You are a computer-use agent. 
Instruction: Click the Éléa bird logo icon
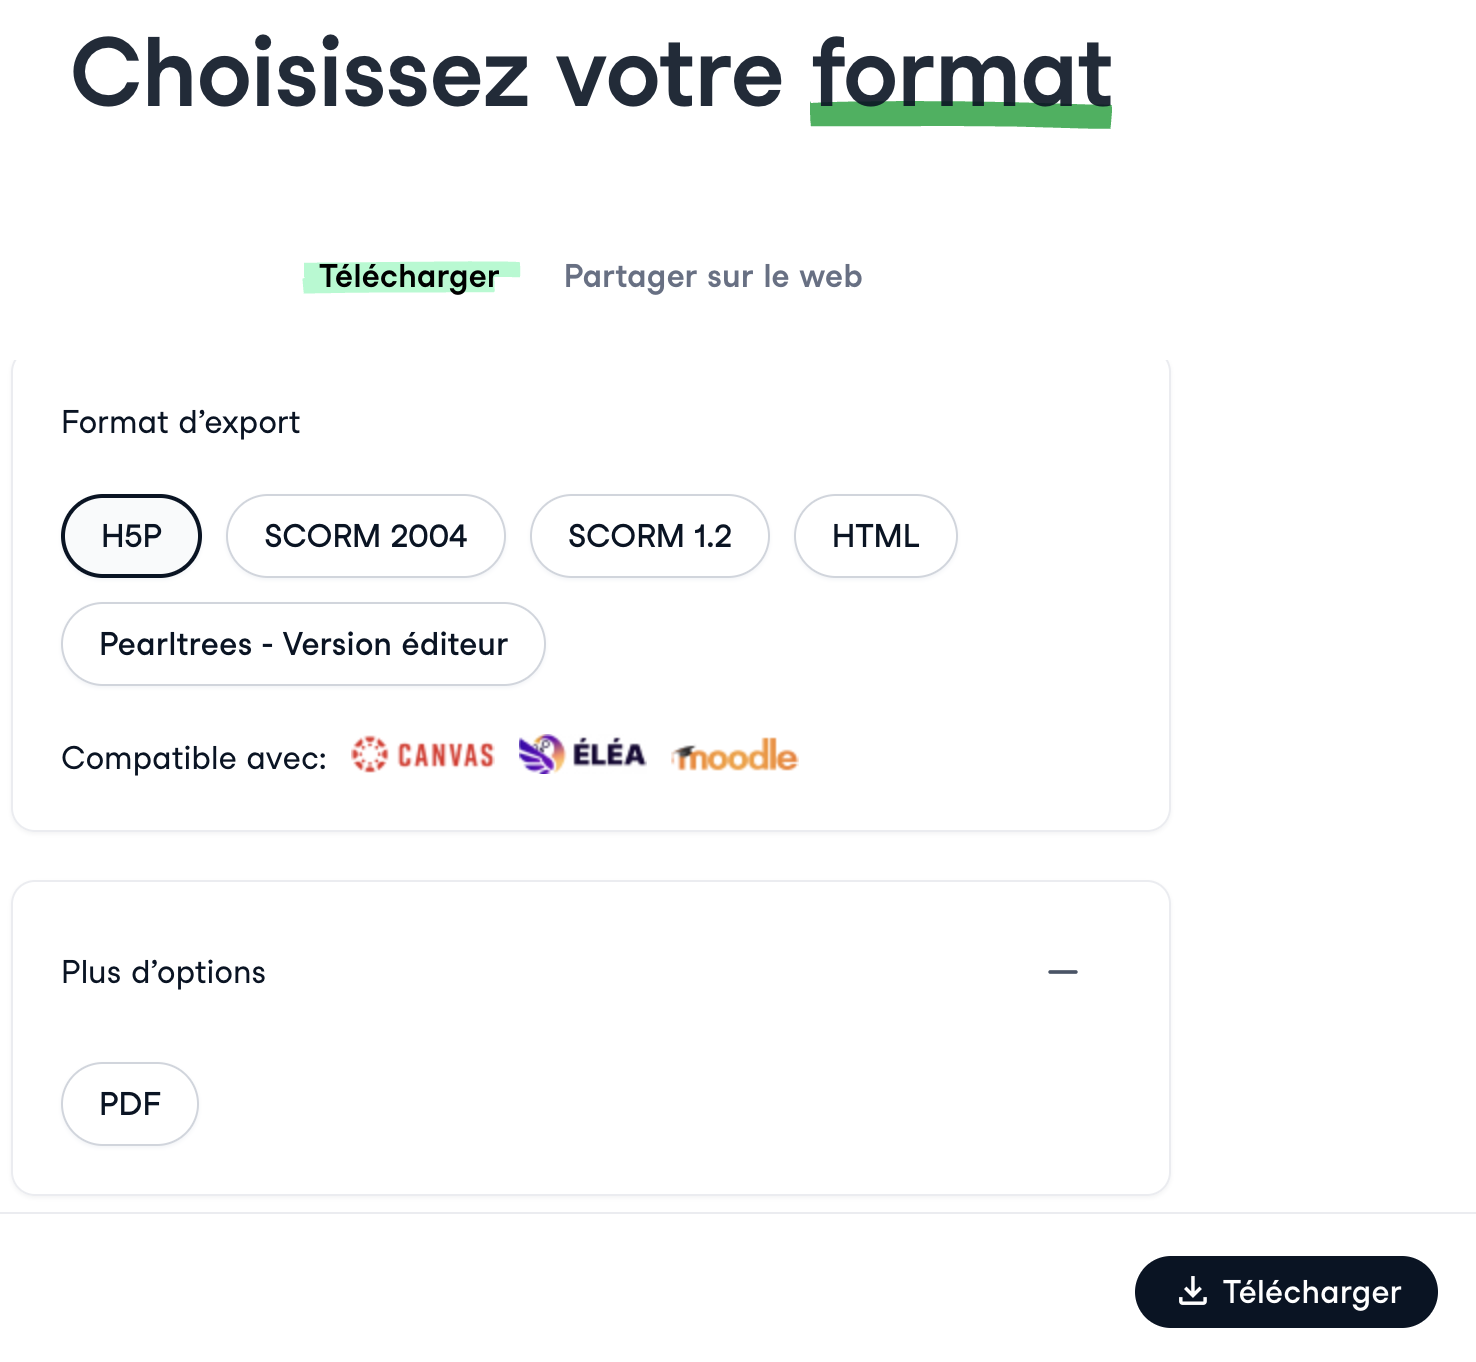[541, 755]
